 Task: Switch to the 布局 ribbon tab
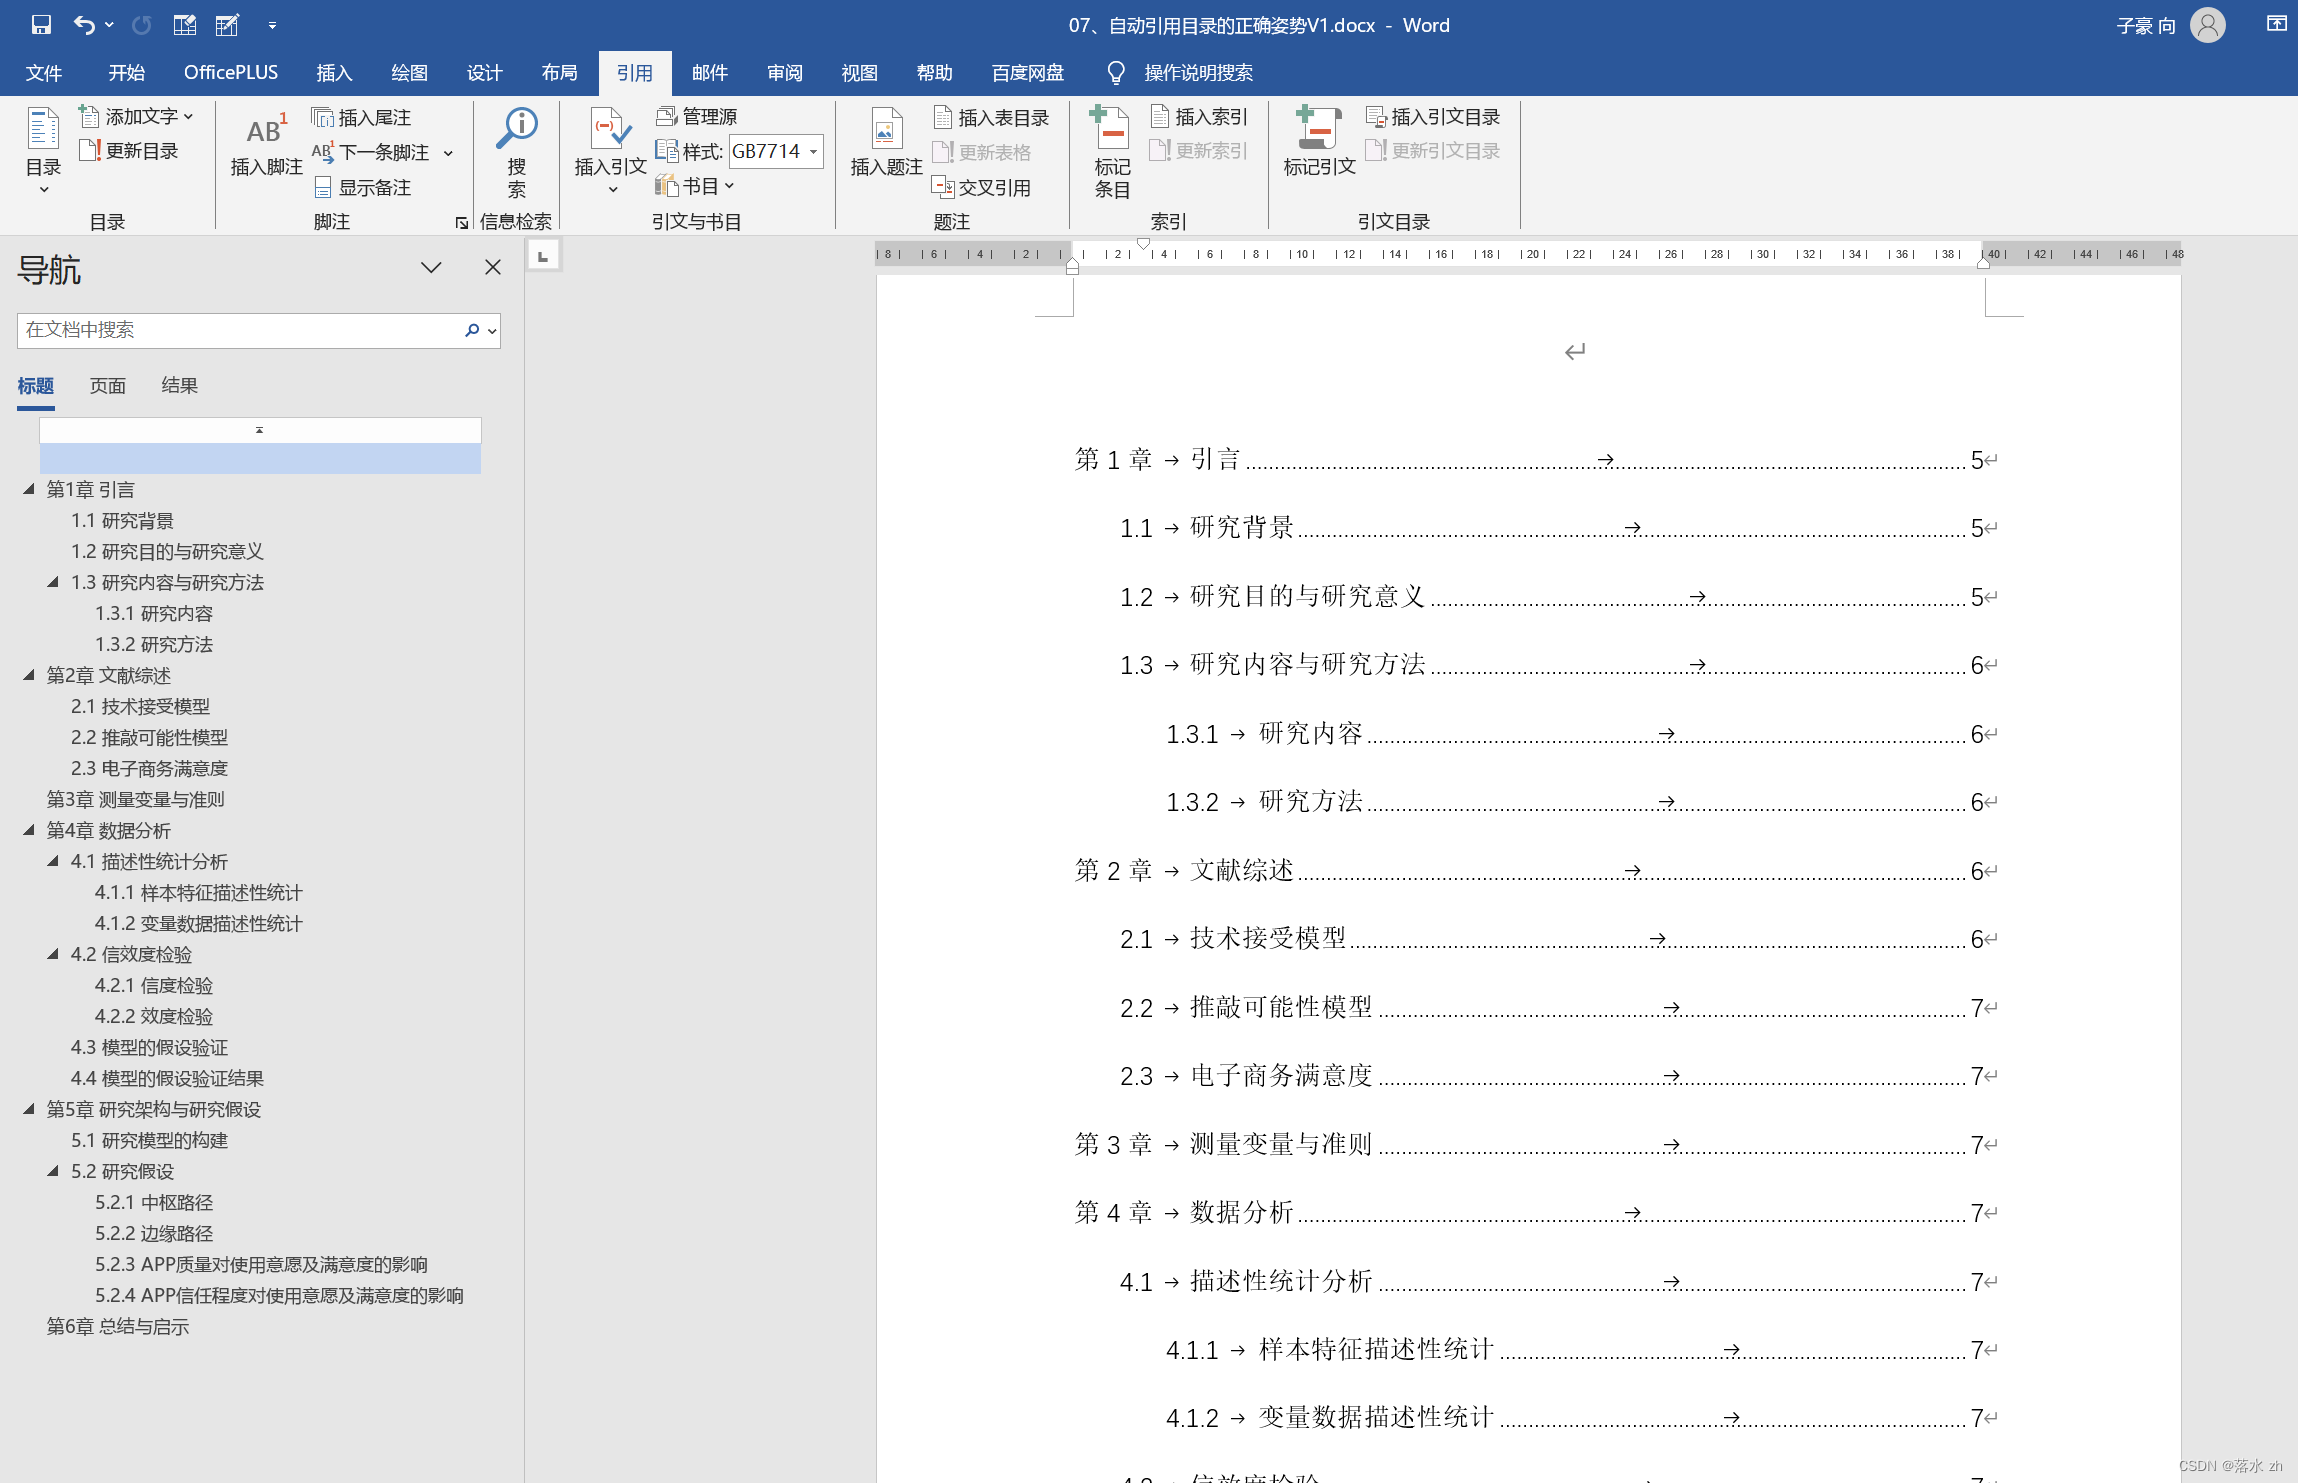point(559,73)
